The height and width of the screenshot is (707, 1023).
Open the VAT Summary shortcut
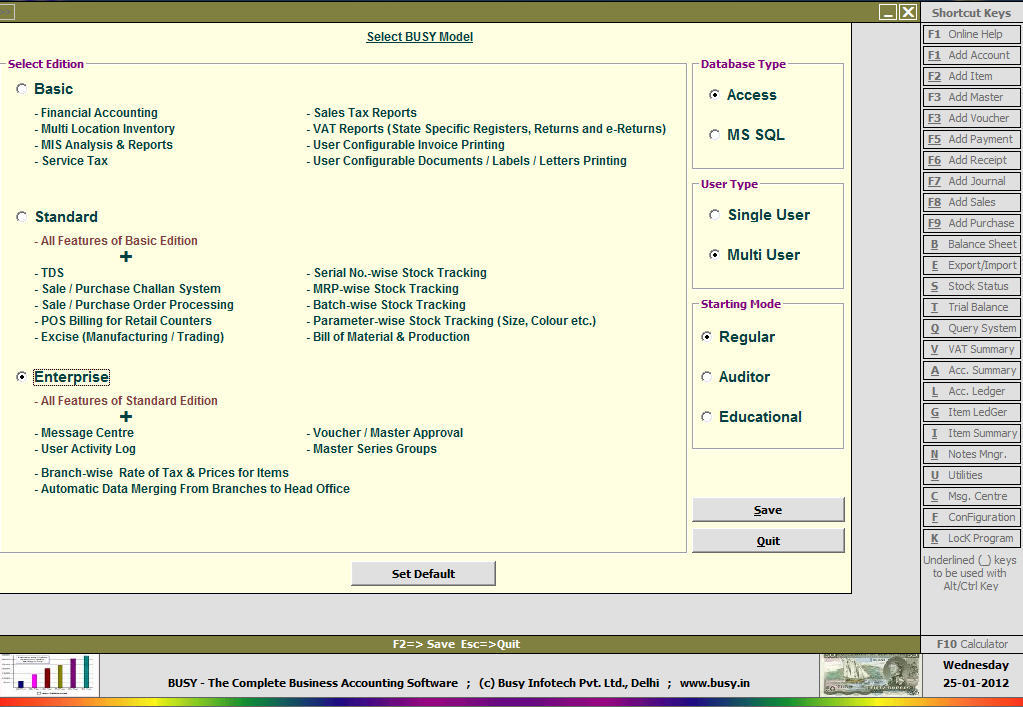[x=971, y=349]
